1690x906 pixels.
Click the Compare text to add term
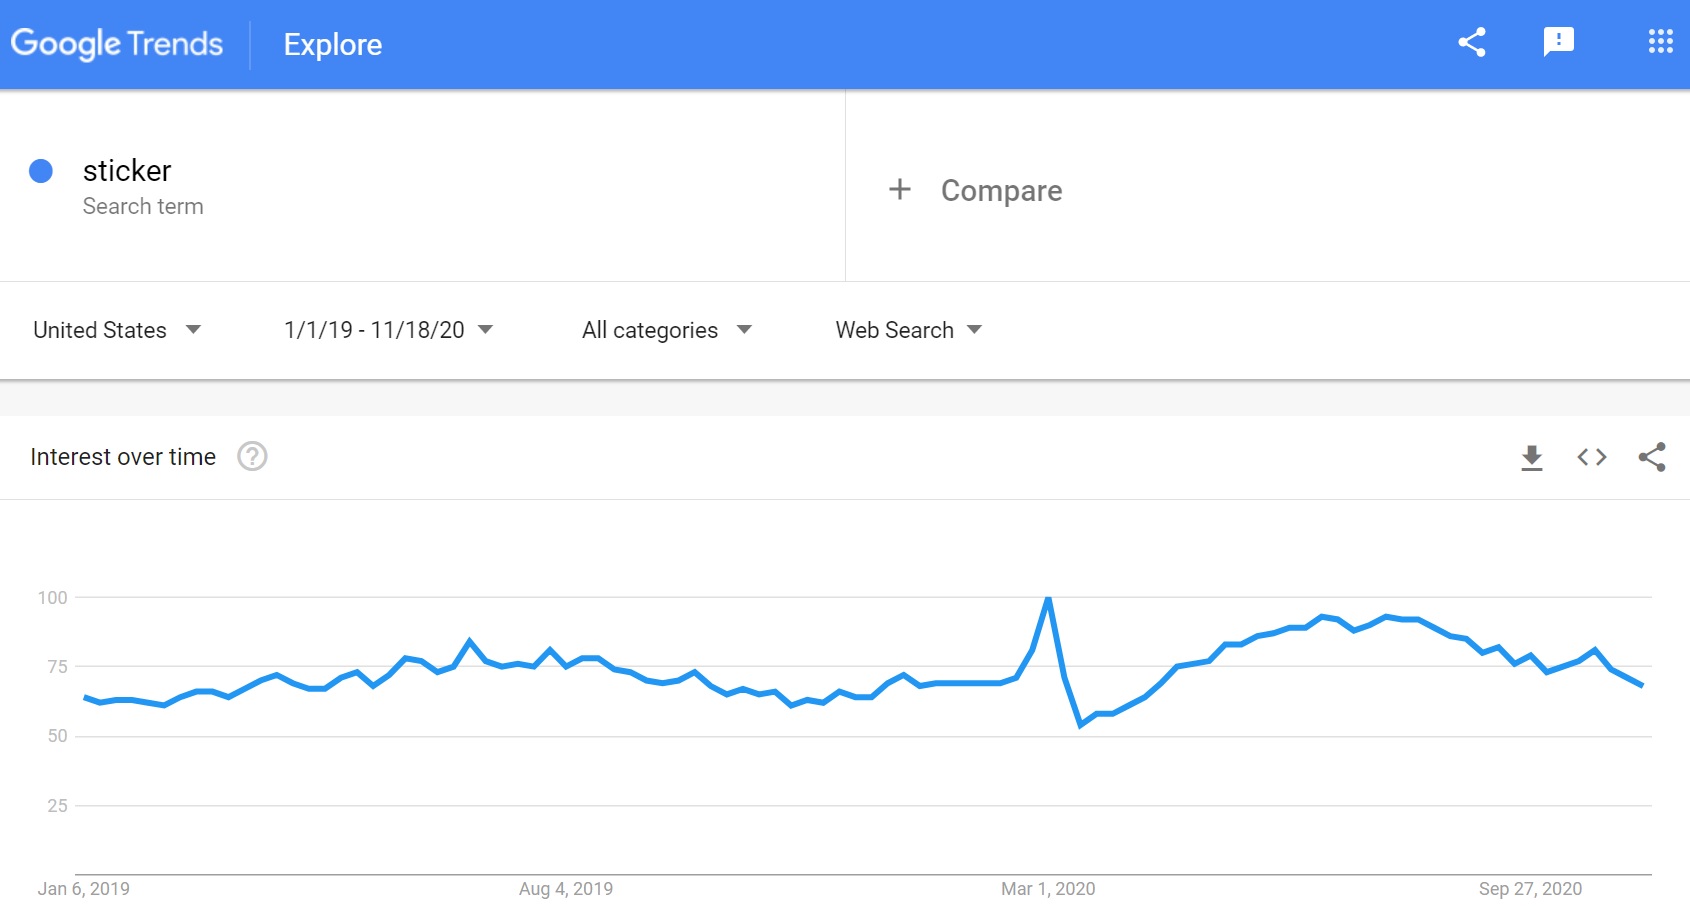tap(1001, 191)
